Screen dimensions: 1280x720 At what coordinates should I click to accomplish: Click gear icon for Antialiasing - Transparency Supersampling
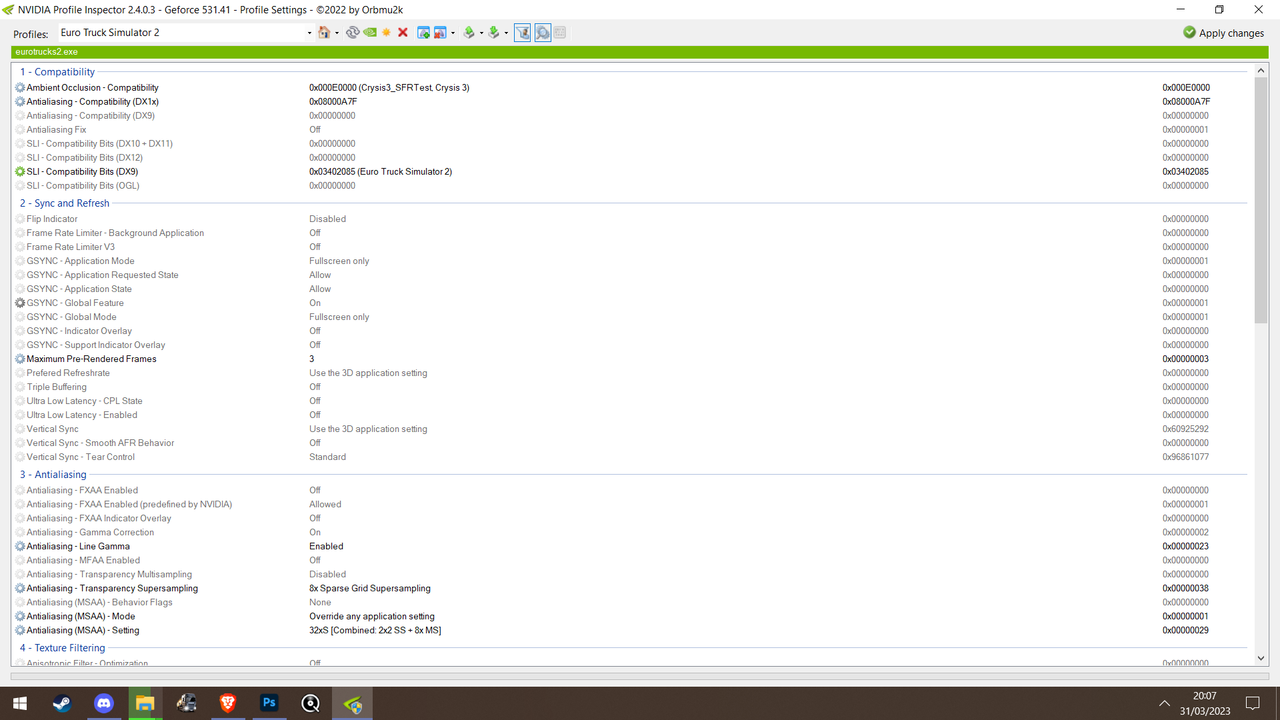(x=20, y=589)
